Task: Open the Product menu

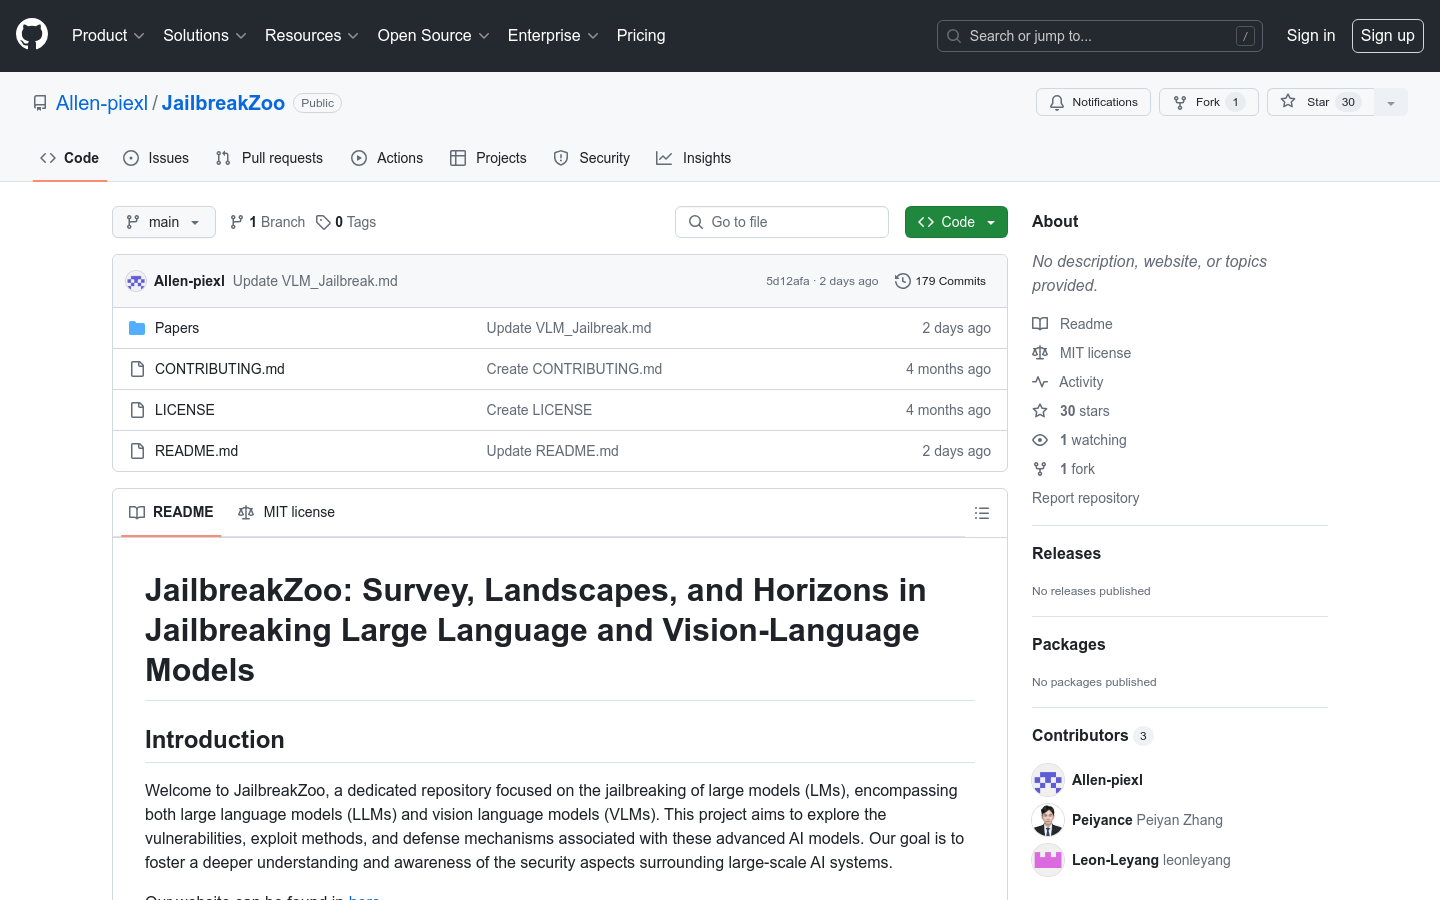Action: 108,35
